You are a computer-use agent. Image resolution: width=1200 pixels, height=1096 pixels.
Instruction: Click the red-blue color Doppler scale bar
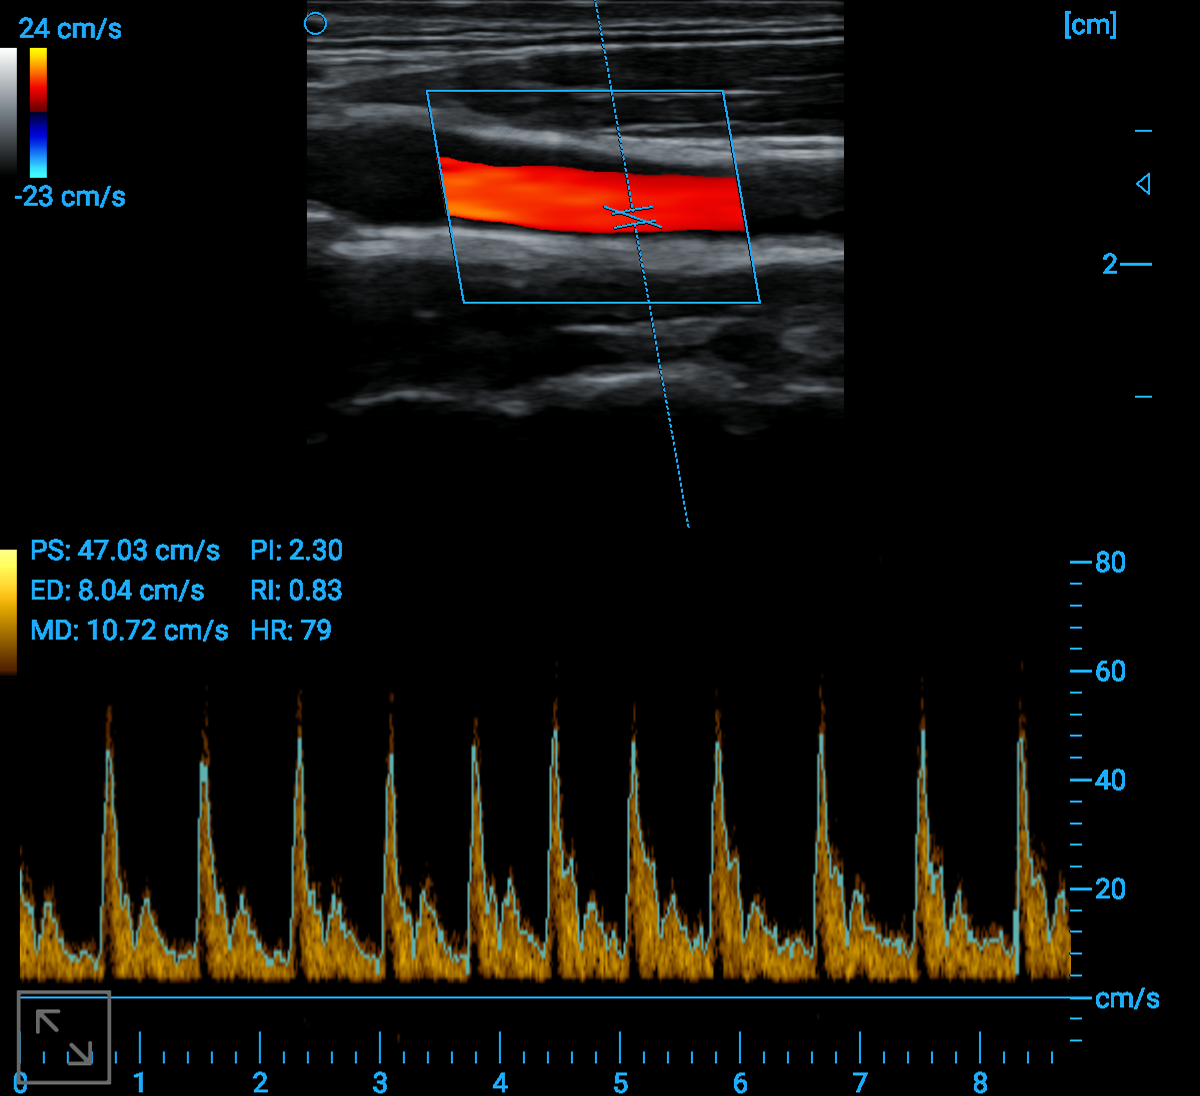tap(38, 113)
